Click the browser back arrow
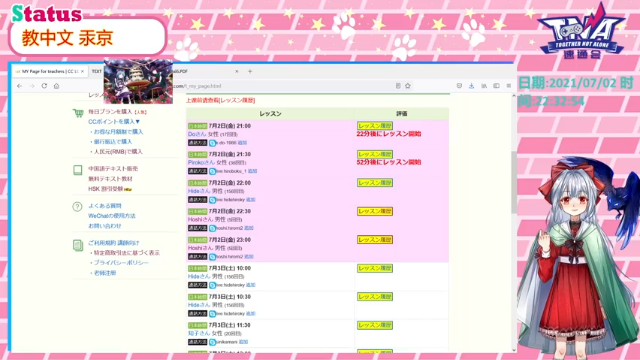 coord(20,86)
